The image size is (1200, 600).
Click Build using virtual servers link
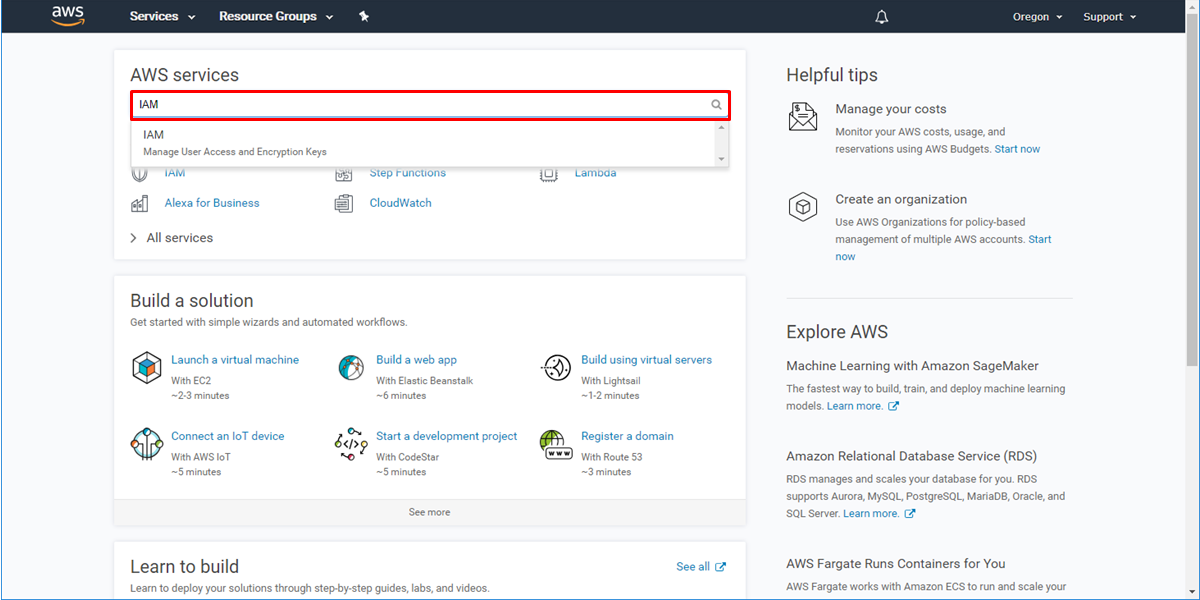tap(647, 360)
